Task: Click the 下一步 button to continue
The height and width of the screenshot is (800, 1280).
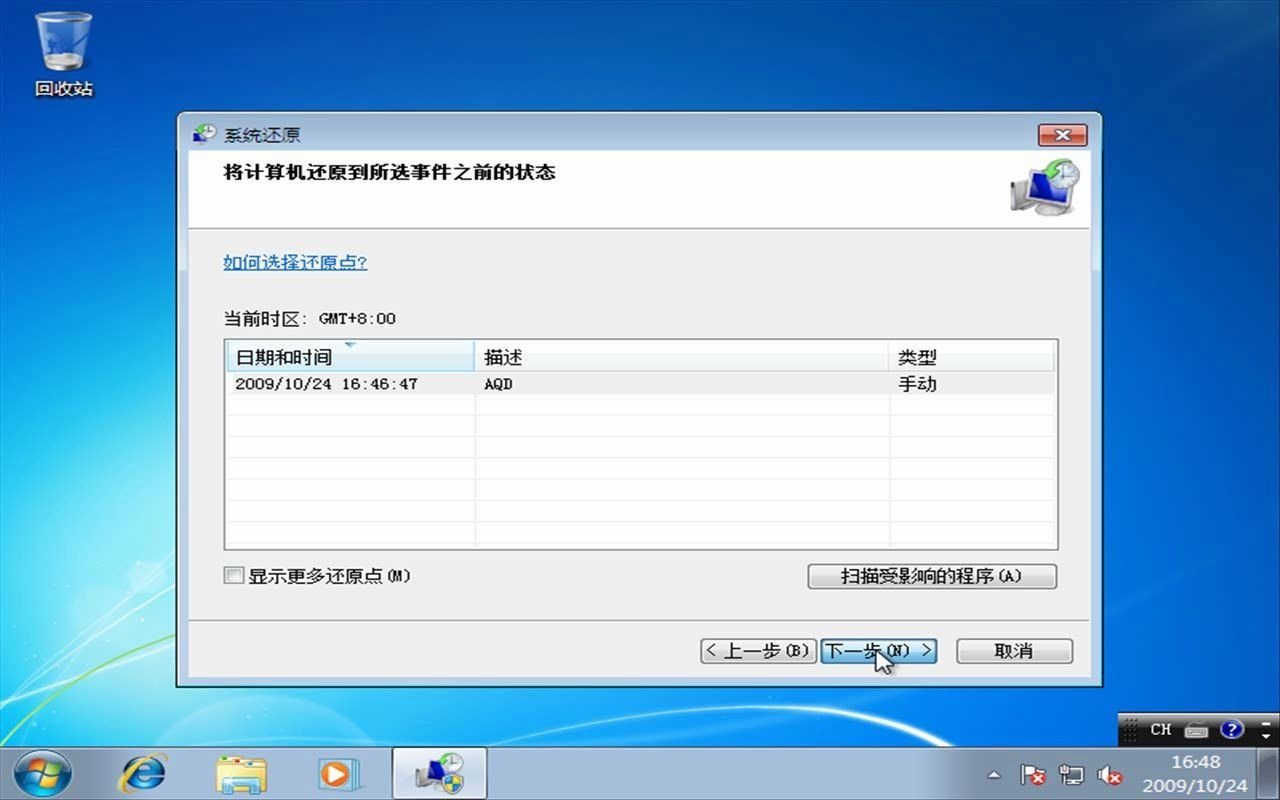Action: click(x=877, y=650)
